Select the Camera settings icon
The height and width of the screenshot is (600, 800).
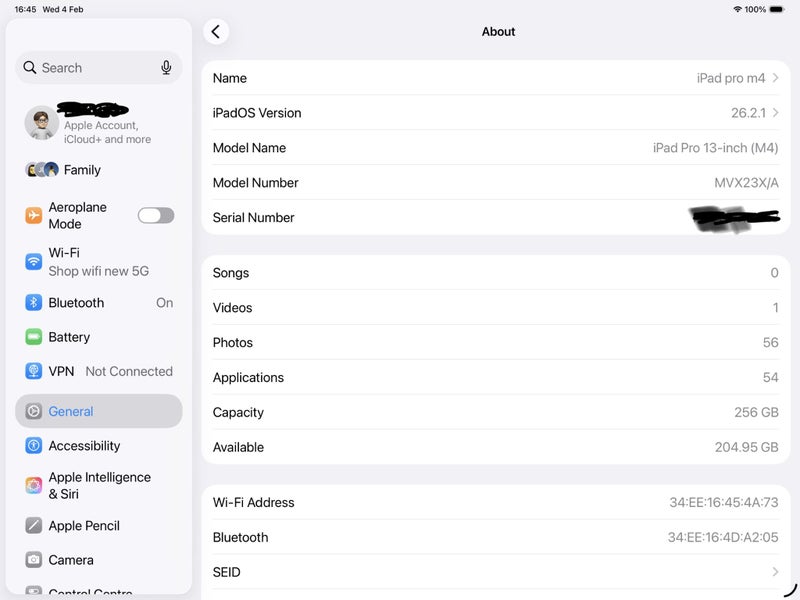point(36,560)
